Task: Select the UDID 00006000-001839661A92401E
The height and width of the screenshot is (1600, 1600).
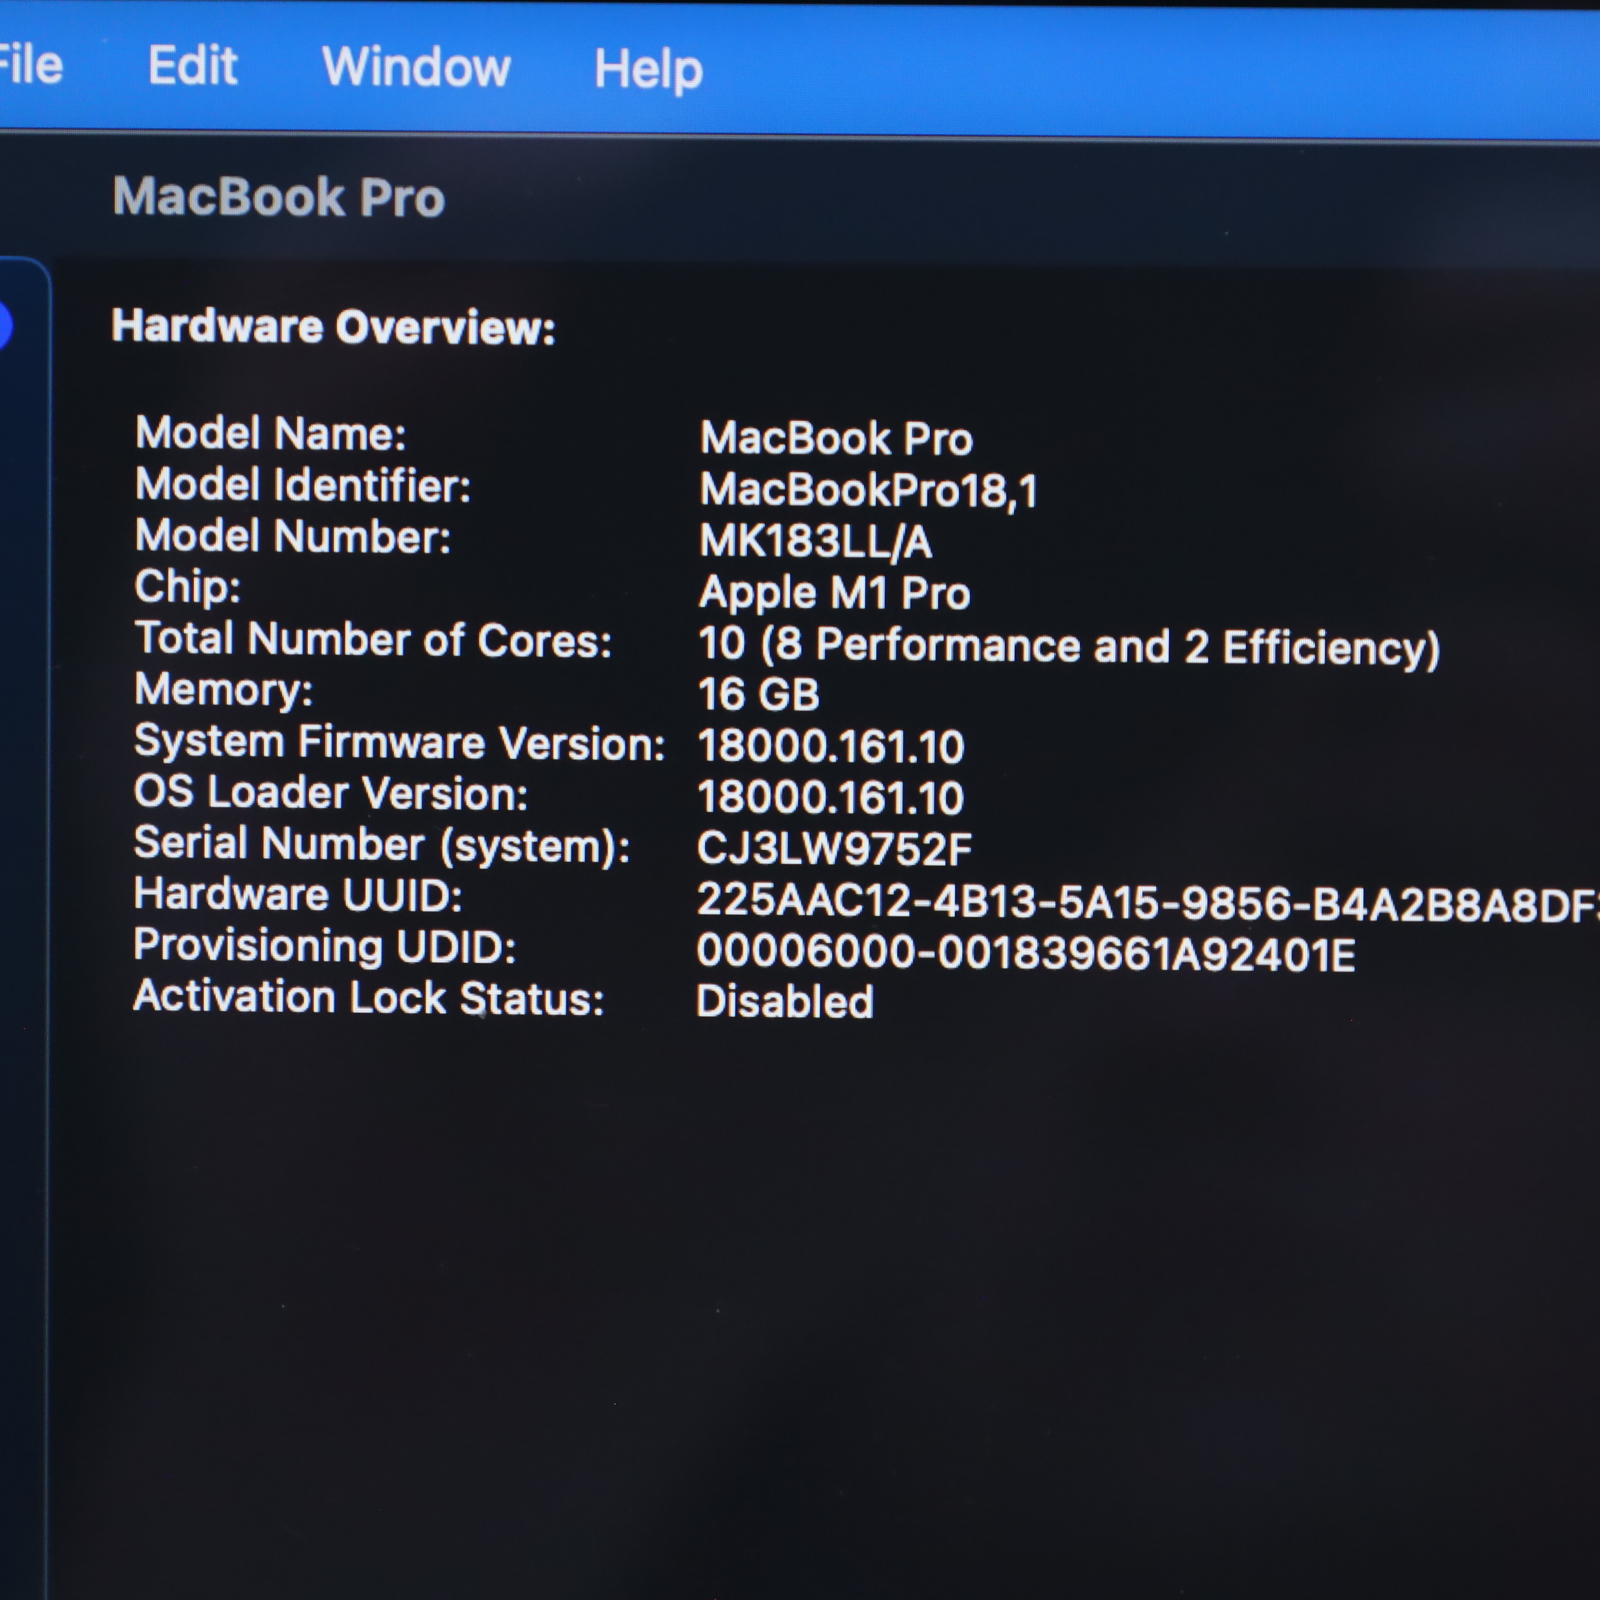Action: 1026,953
